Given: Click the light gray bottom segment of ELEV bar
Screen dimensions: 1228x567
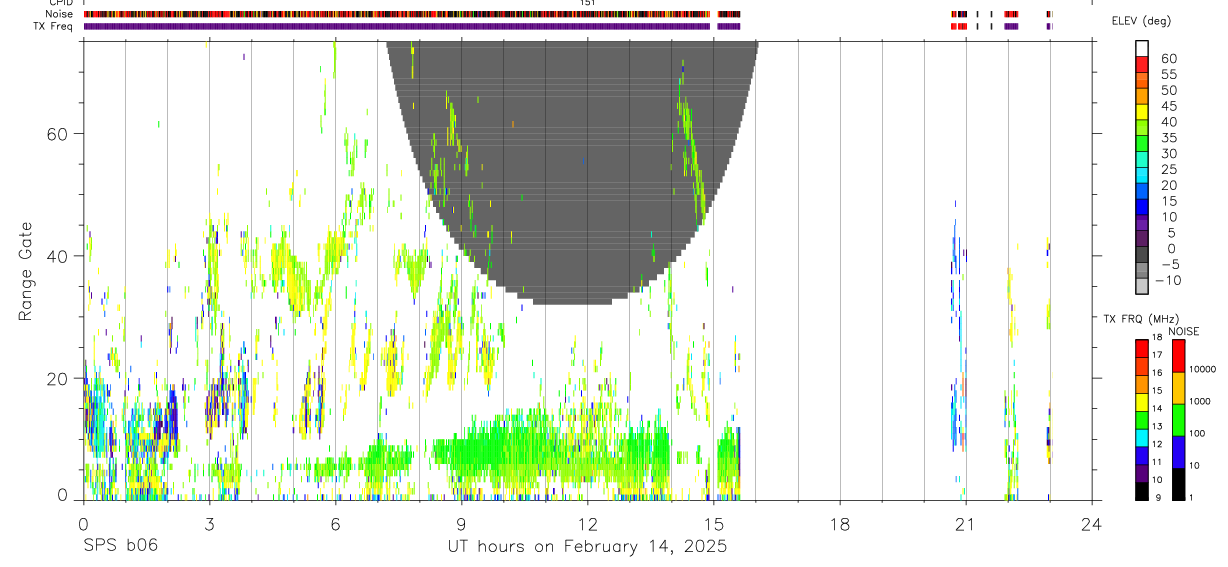Looking at the screenshot, I should (1142, 285).
